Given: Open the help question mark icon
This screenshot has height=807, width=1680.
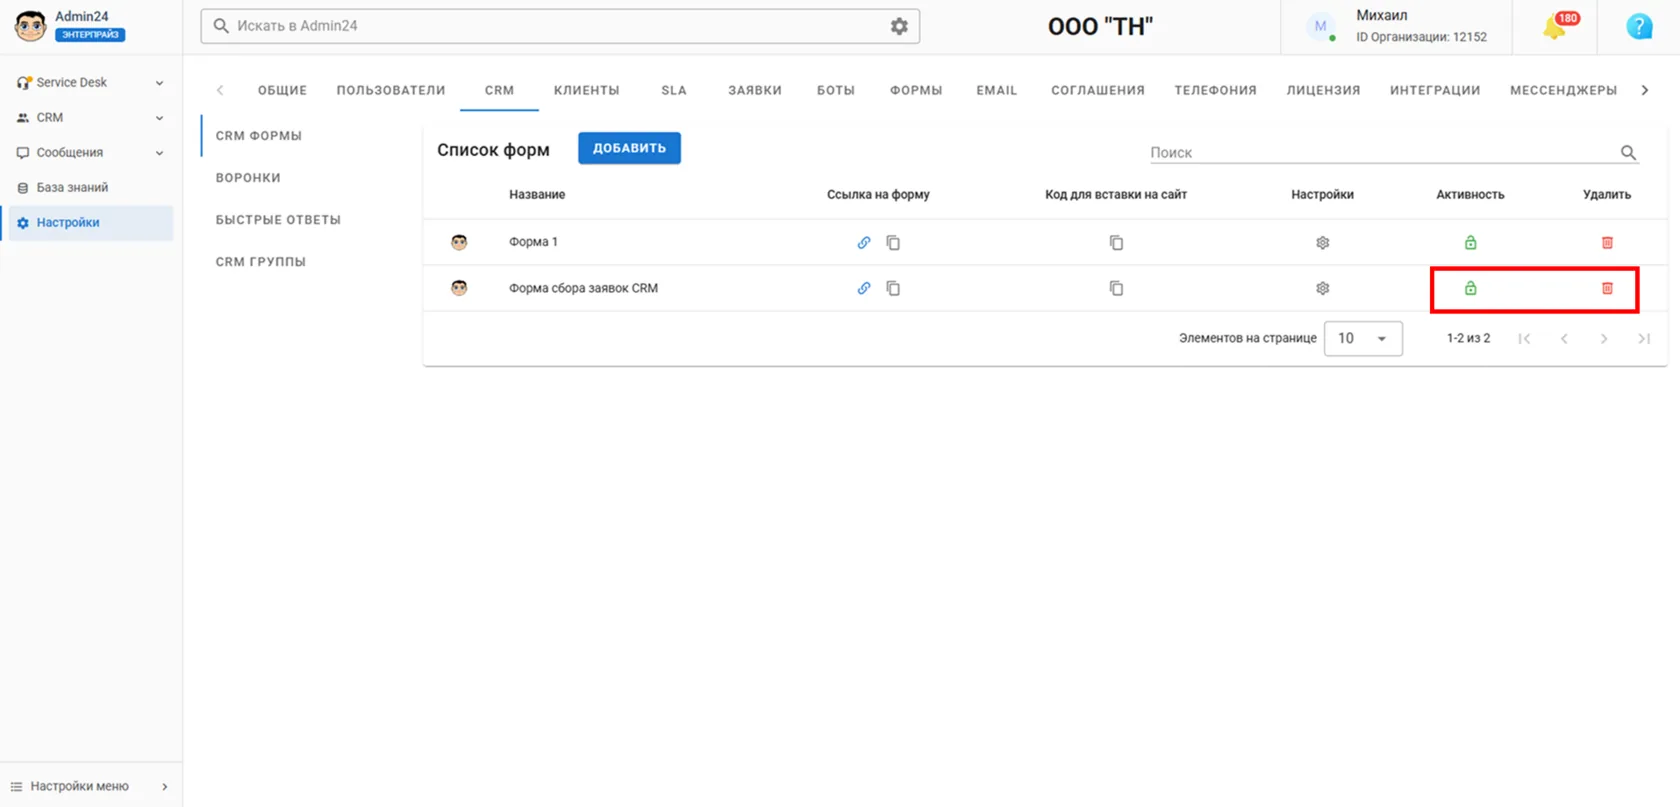Looking at the screenshot, I should (1639, 26).
